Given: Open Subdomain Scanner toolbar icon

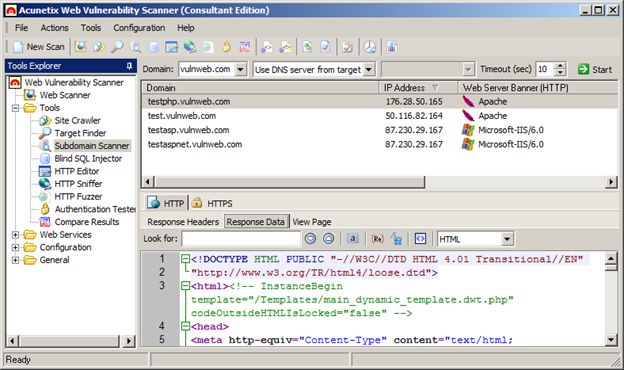Looking at the screenshot, I should pos(136,47).
